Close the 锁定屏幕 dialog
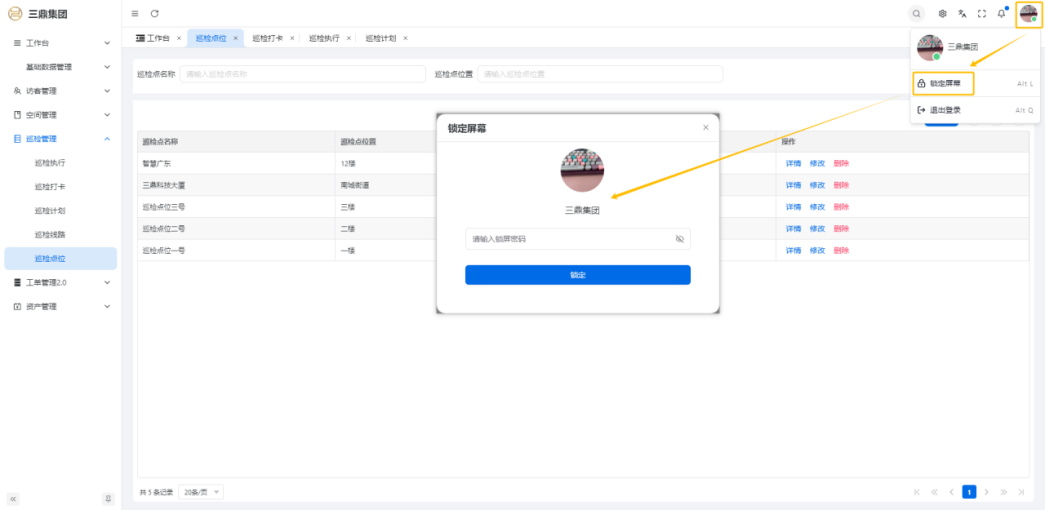1045x510 pixels. pyautogui.click(x=705, y=128)
